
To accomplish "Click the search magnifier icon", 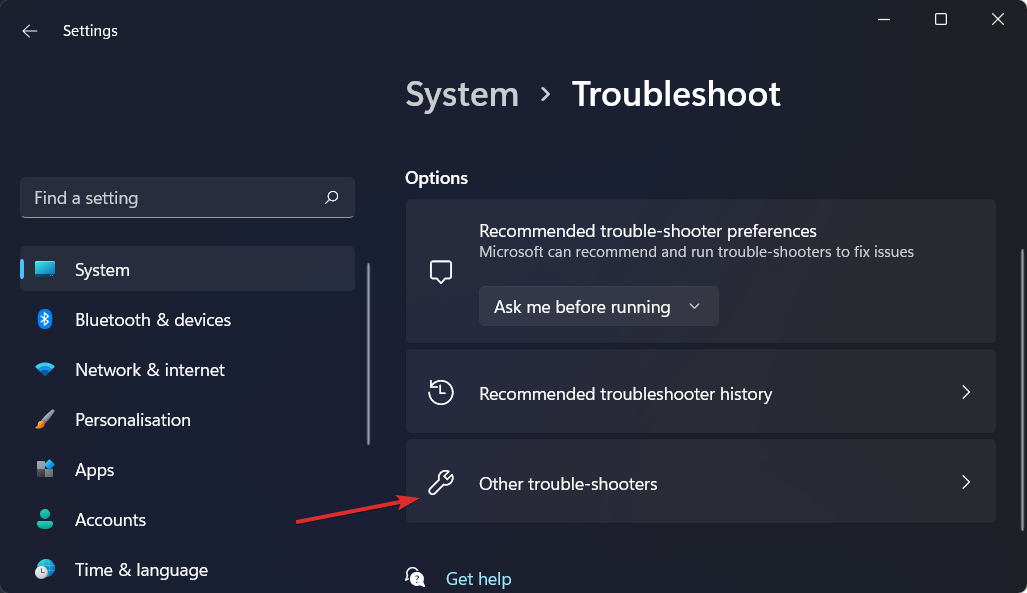I will [x=331, y=198].
